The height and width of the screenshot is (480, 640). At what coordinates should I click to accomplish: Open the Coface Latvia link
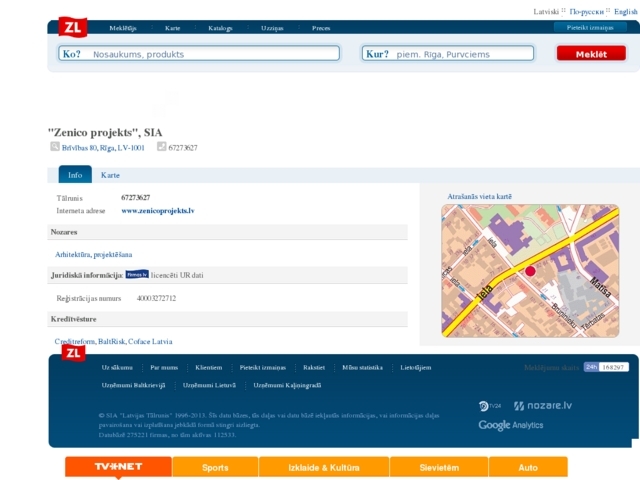(150, 341)
